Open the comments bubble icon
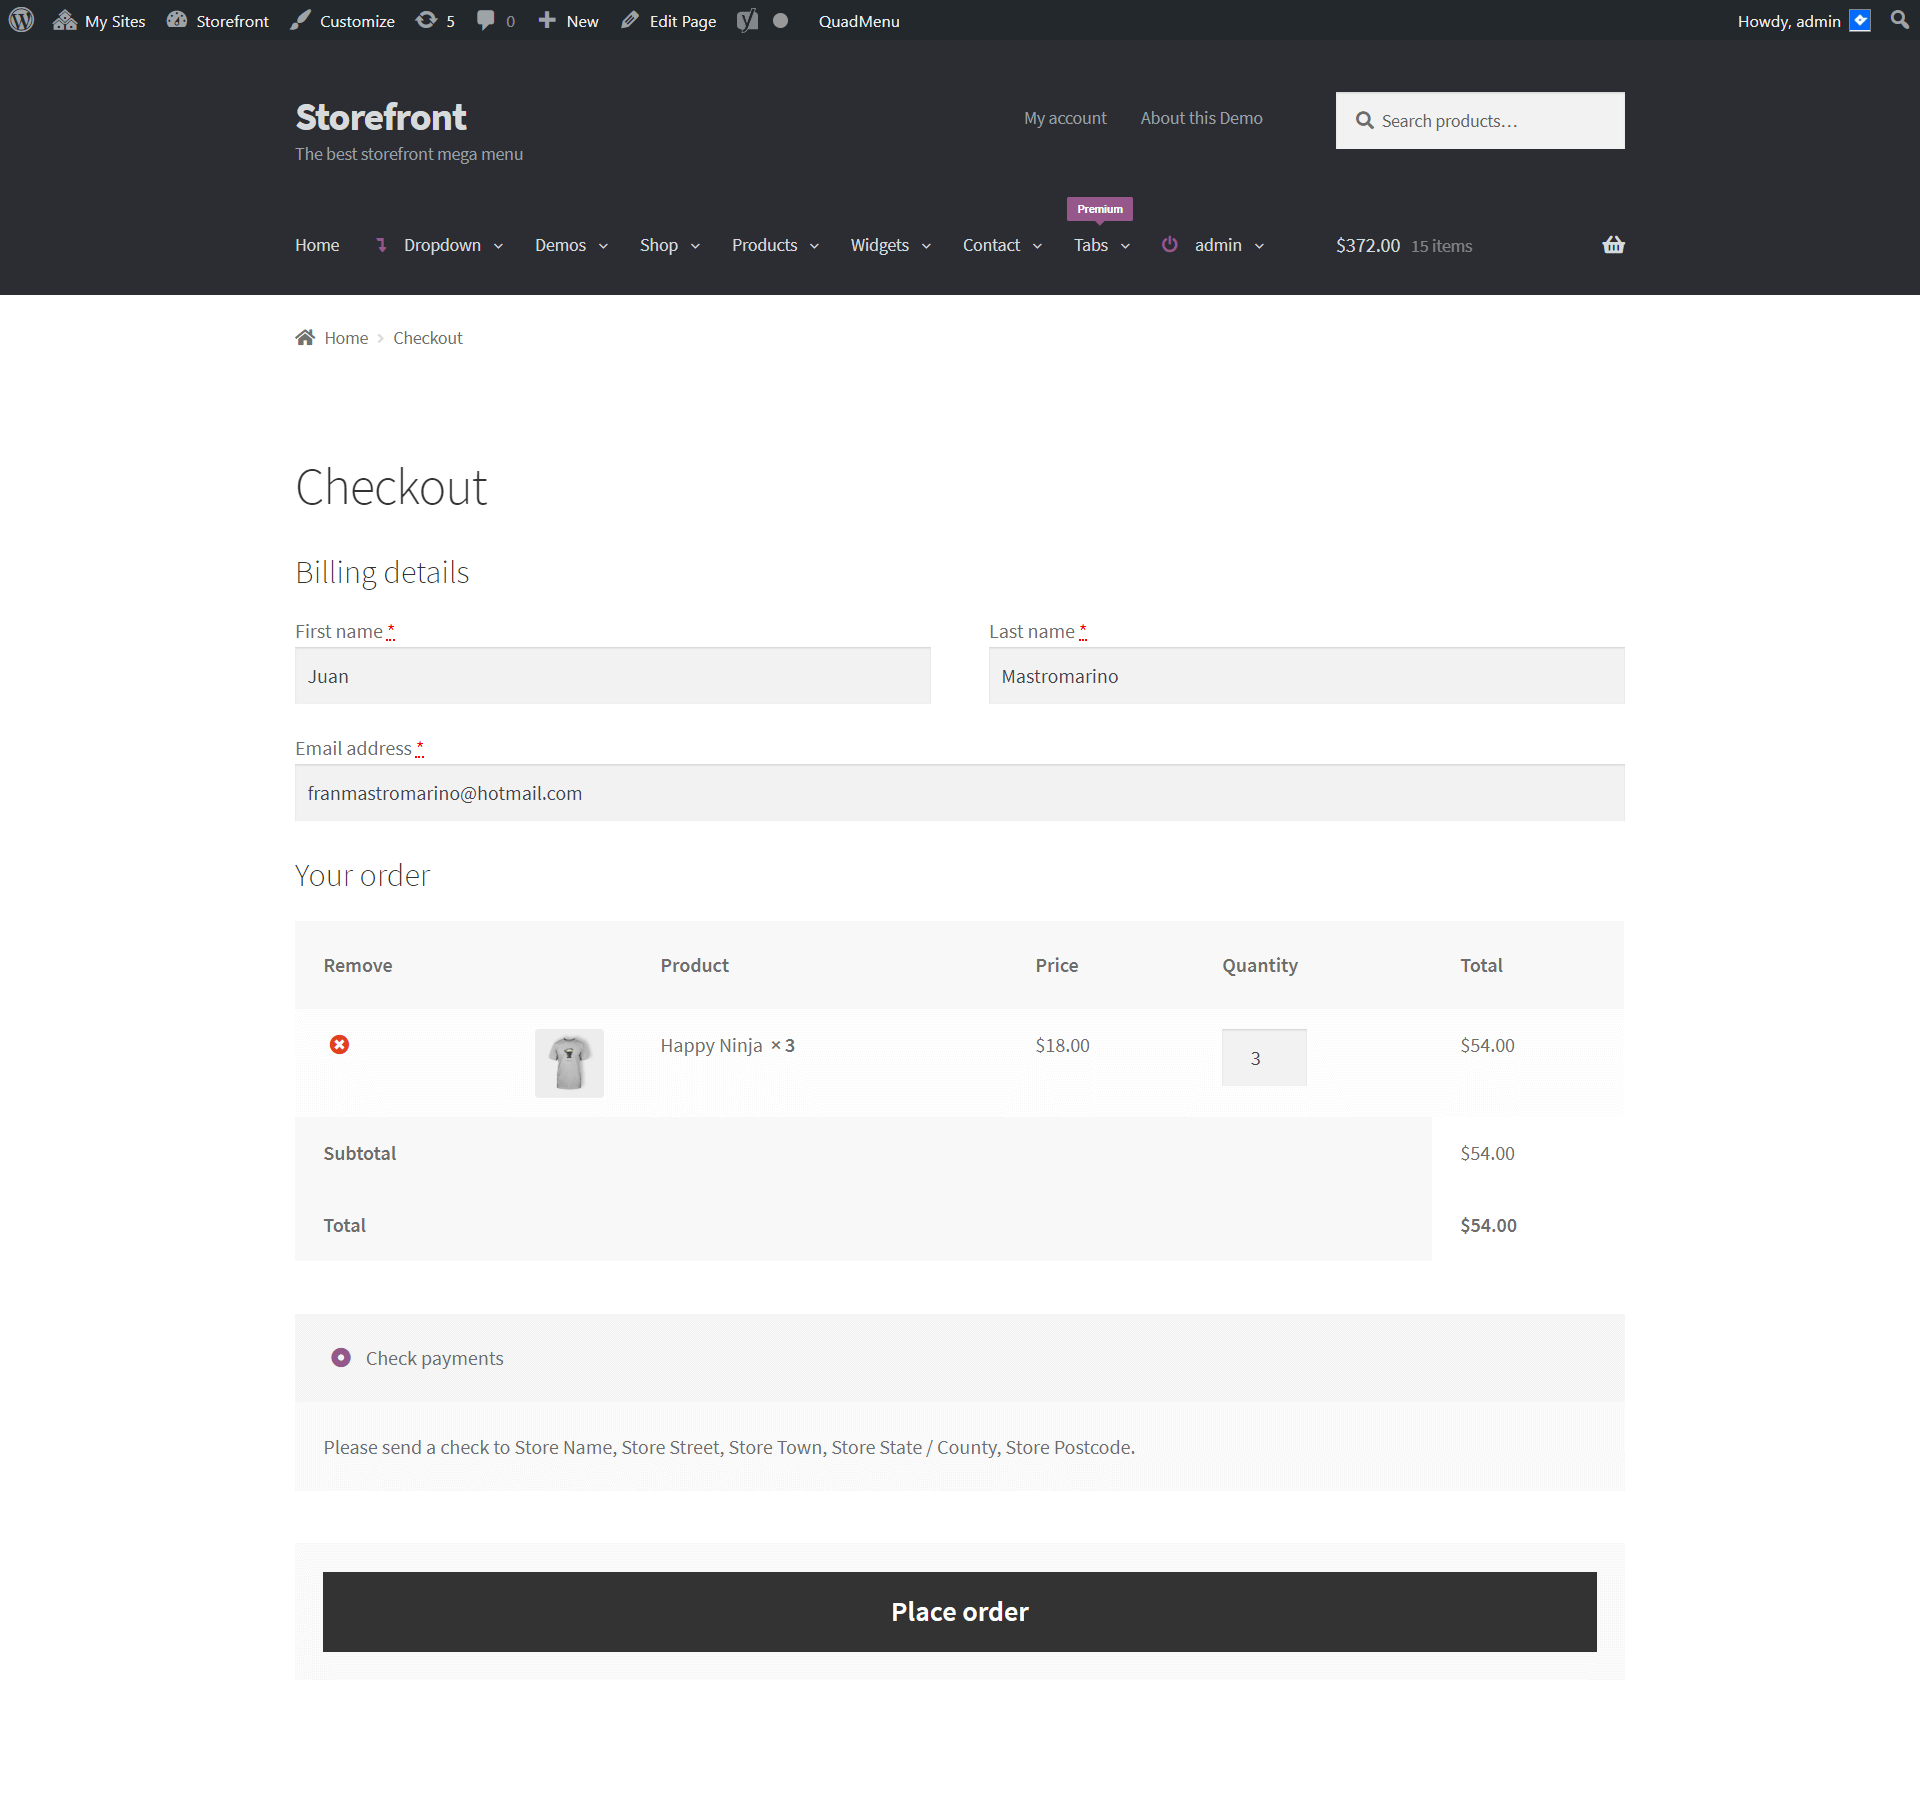 click(485, 20)
